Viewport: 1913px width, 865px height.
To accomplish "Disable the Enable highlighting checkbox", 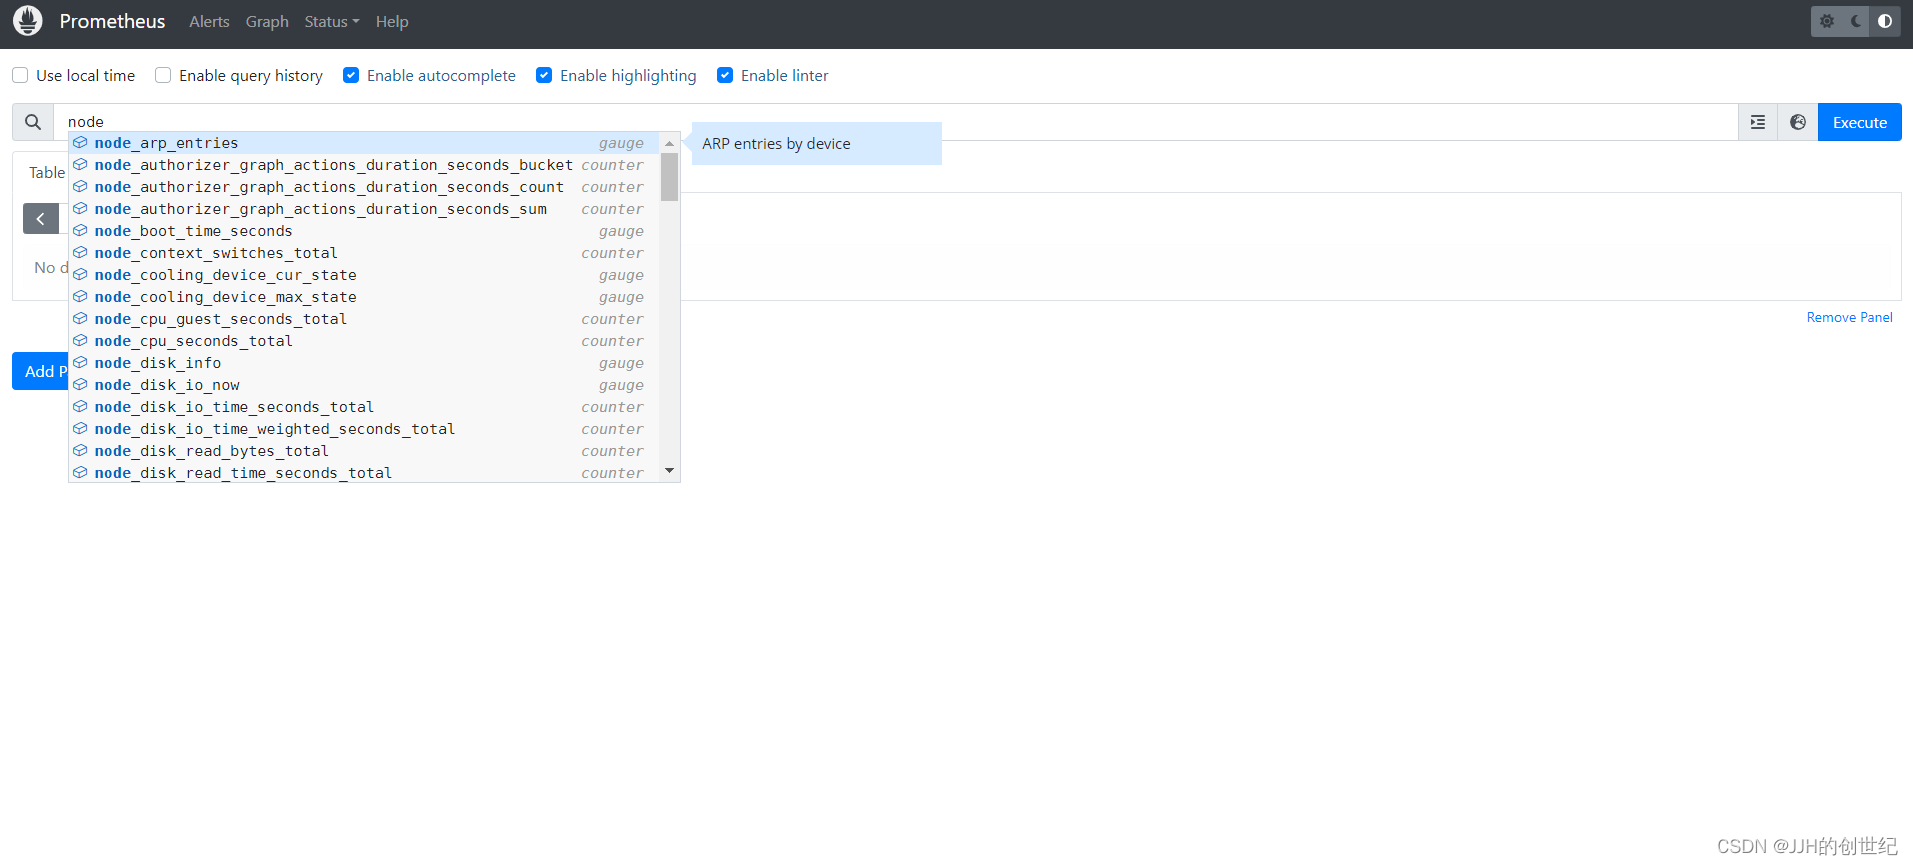I will tap(544, 75).
